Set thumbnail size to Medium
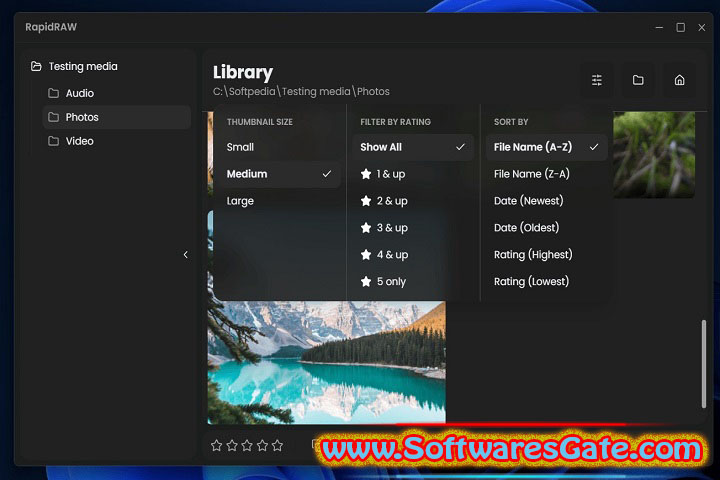The height and width of the screenshot is (480, 720). (x=280, y=174)
